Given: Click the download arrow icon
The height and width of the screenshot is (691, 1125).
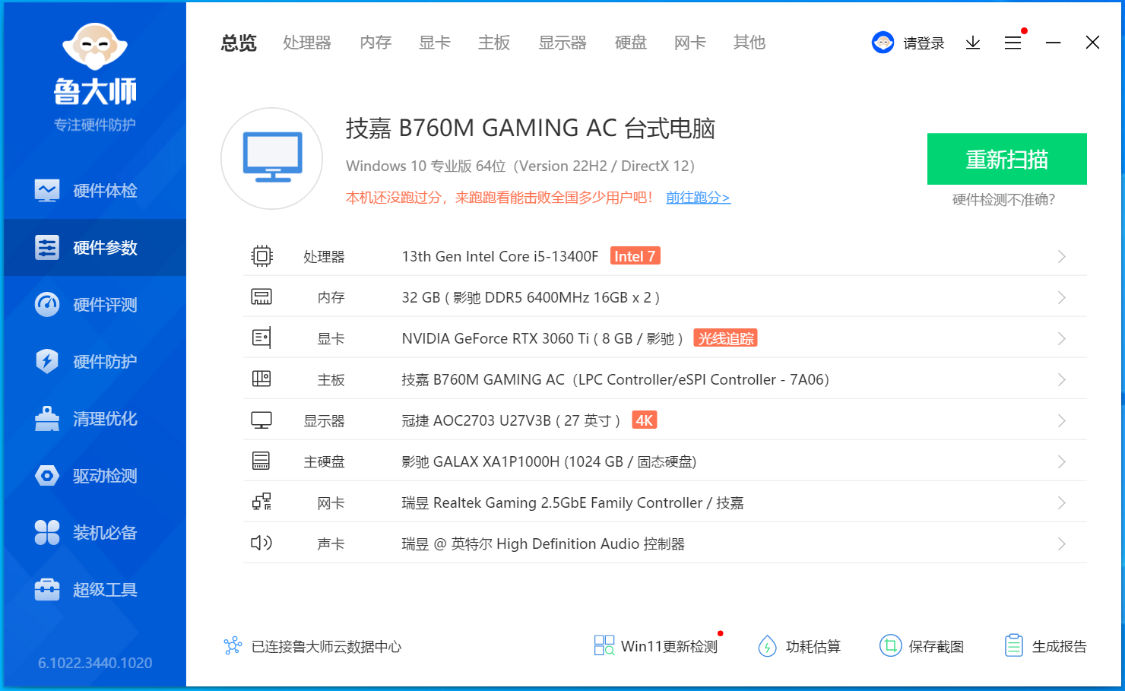Looking at the screenshot, I should click(x=973, y=43).
